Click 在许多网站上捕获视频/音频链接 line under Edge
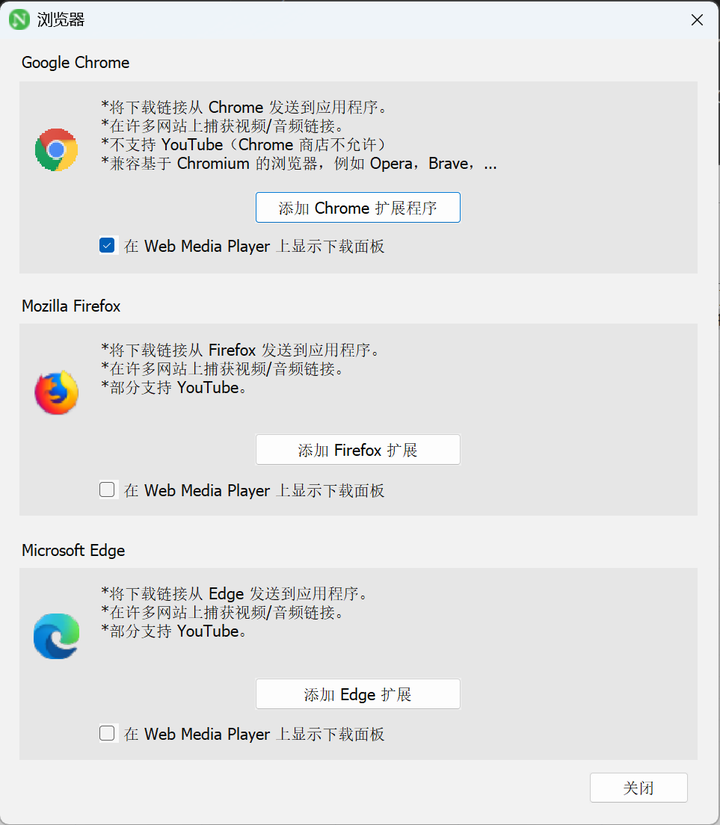Image resolution: width=720 pixels, height=825 pixels. tap(222, 613)
